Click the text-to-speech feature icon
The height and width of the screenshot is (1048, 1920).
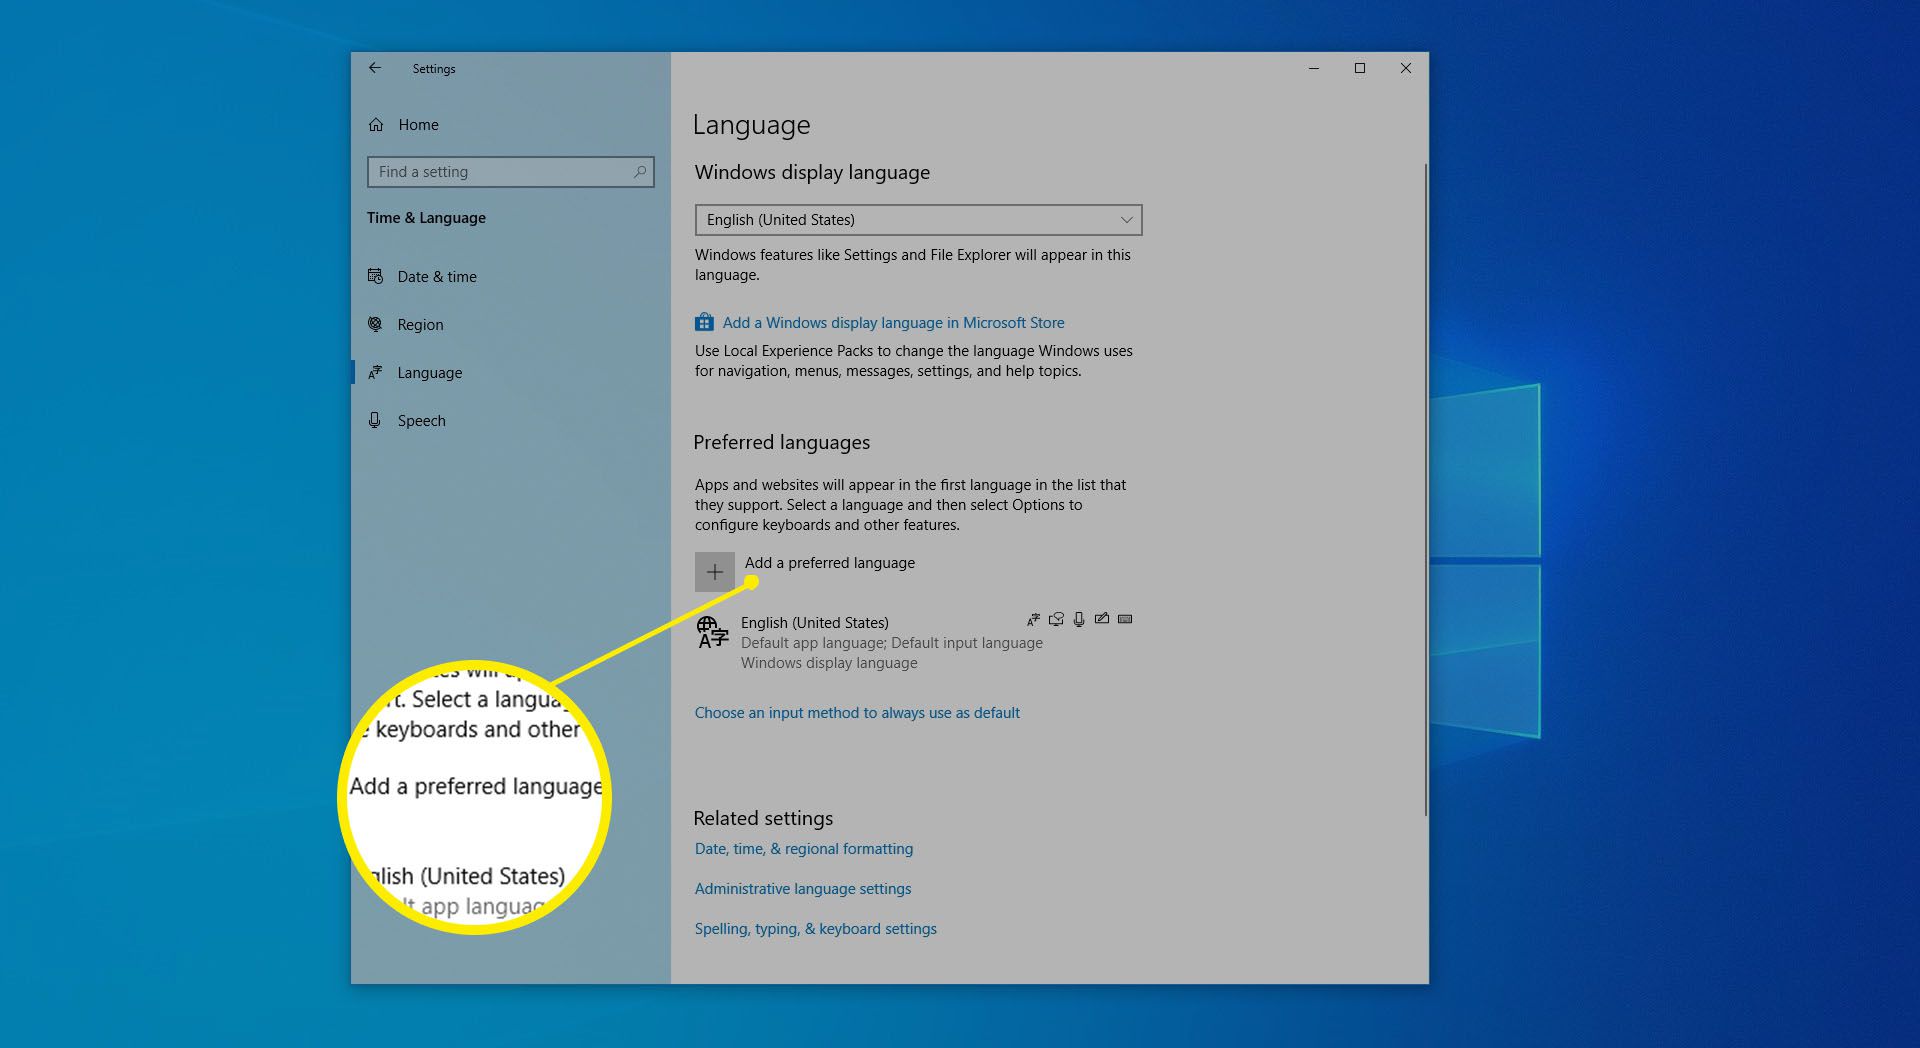[1056, 620]
